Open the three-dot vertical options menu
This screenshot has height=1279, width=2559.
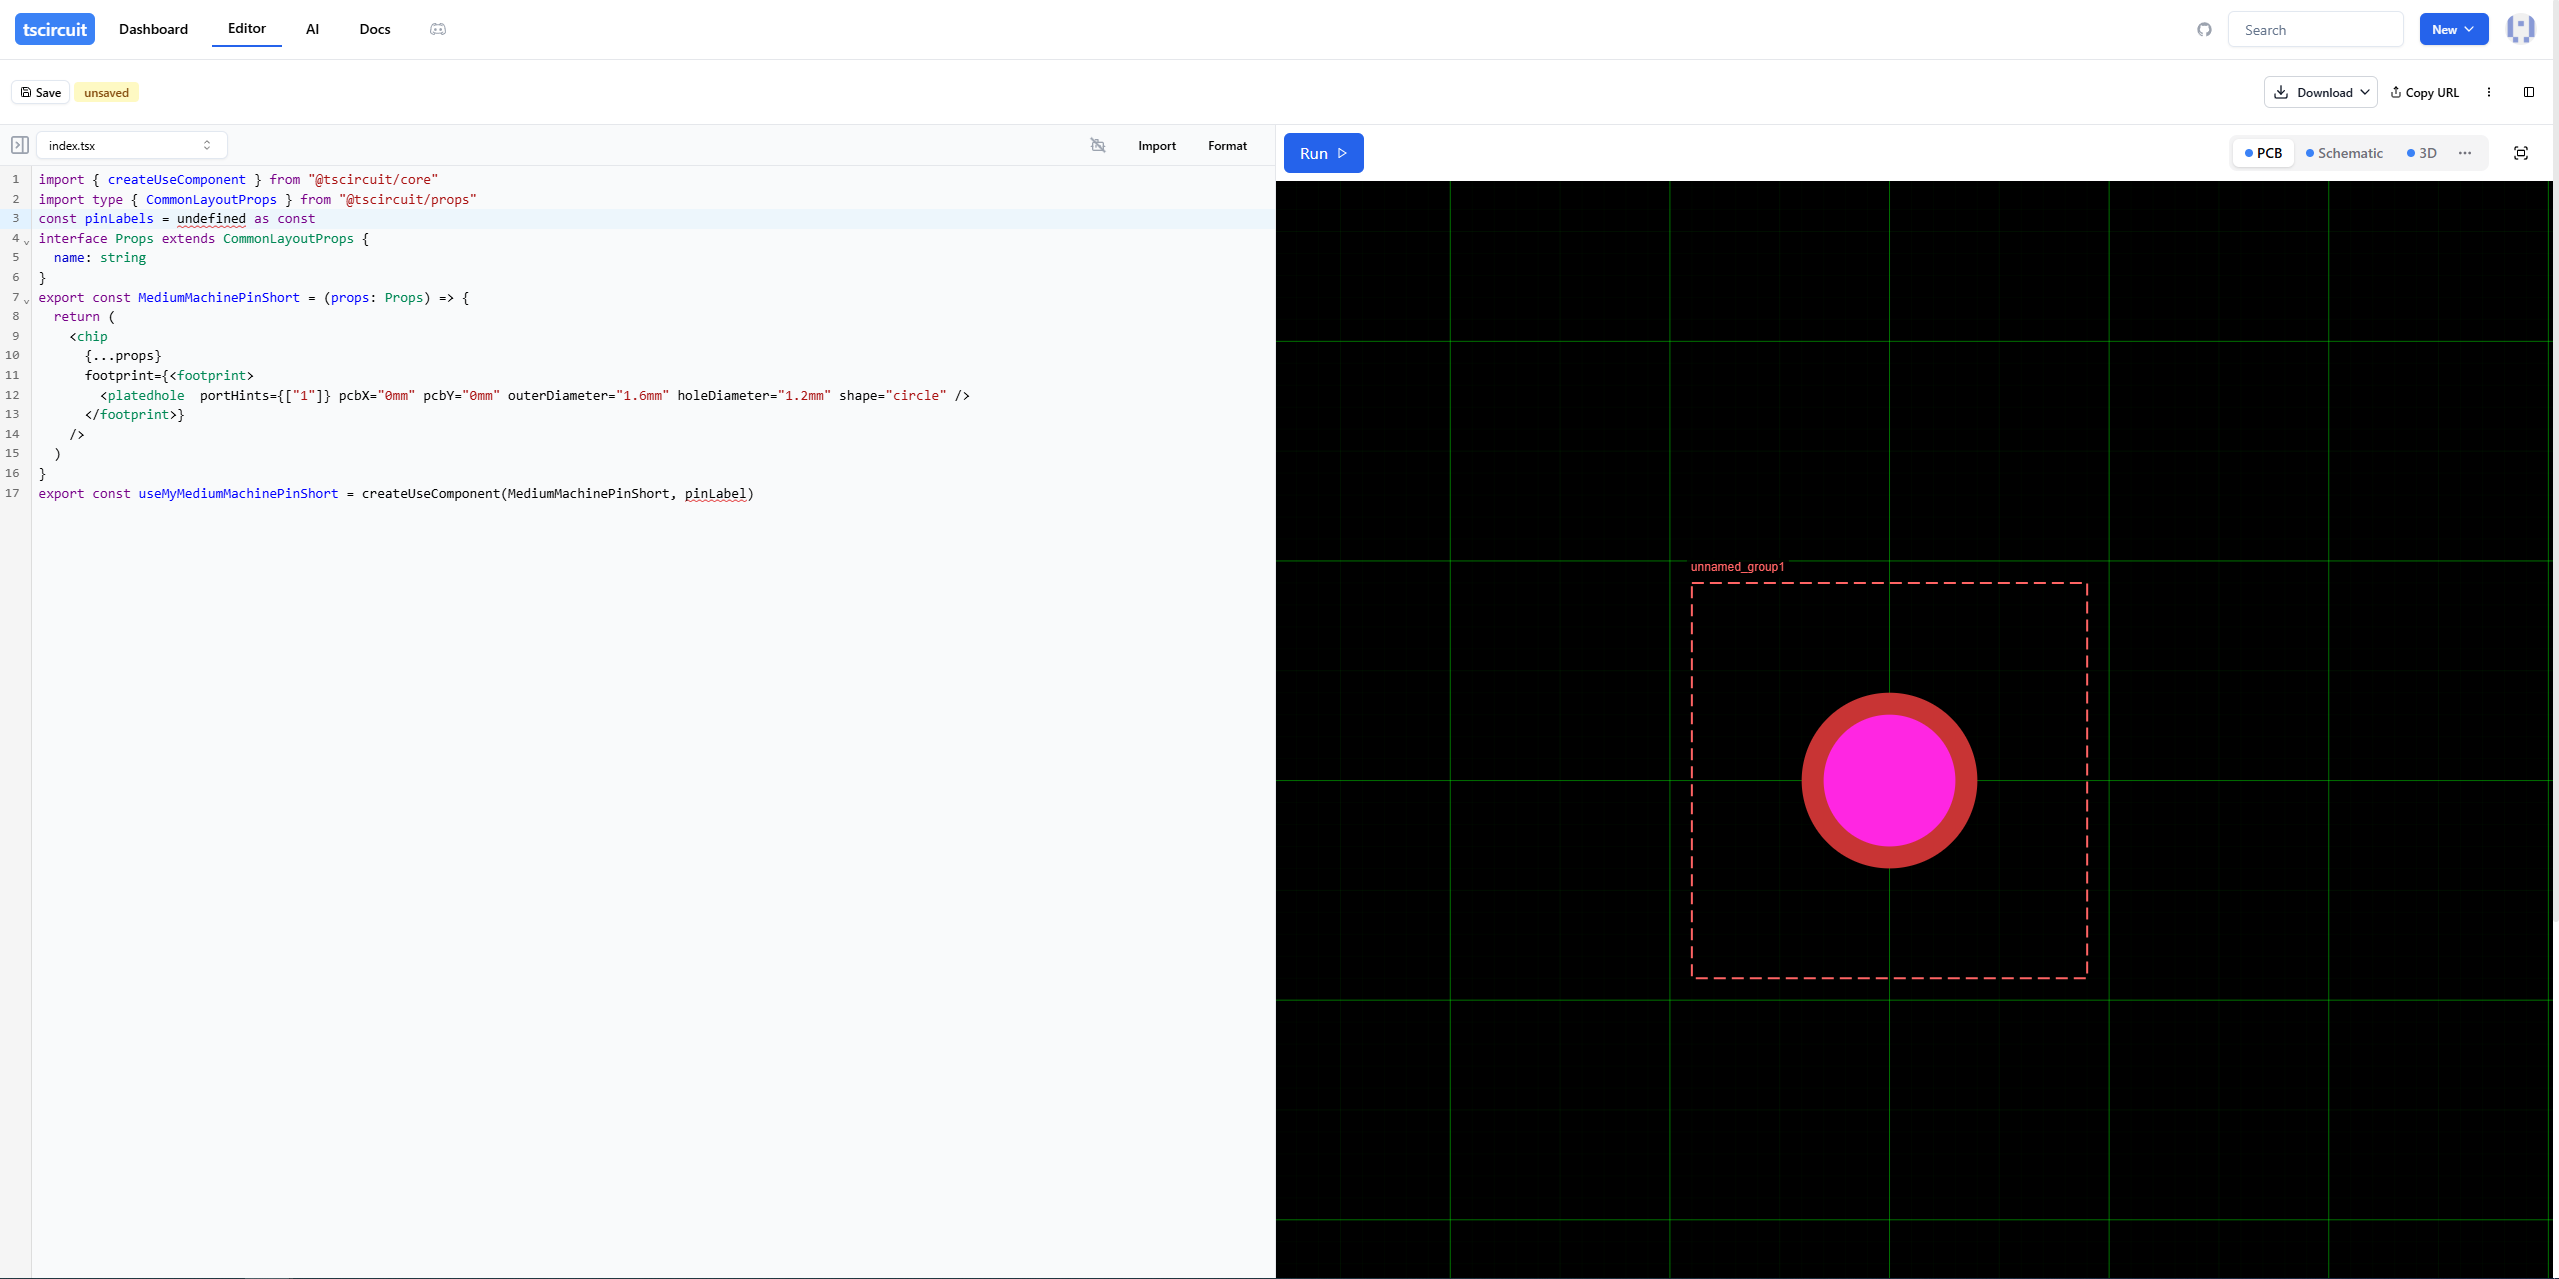coord(2489,92)
